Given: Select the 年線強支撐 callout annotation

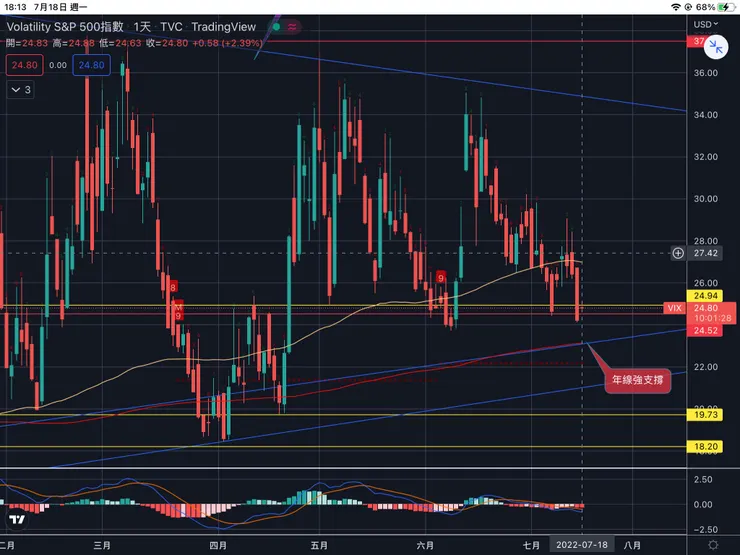Looking at the screenshot, I should tap(638, 380).
